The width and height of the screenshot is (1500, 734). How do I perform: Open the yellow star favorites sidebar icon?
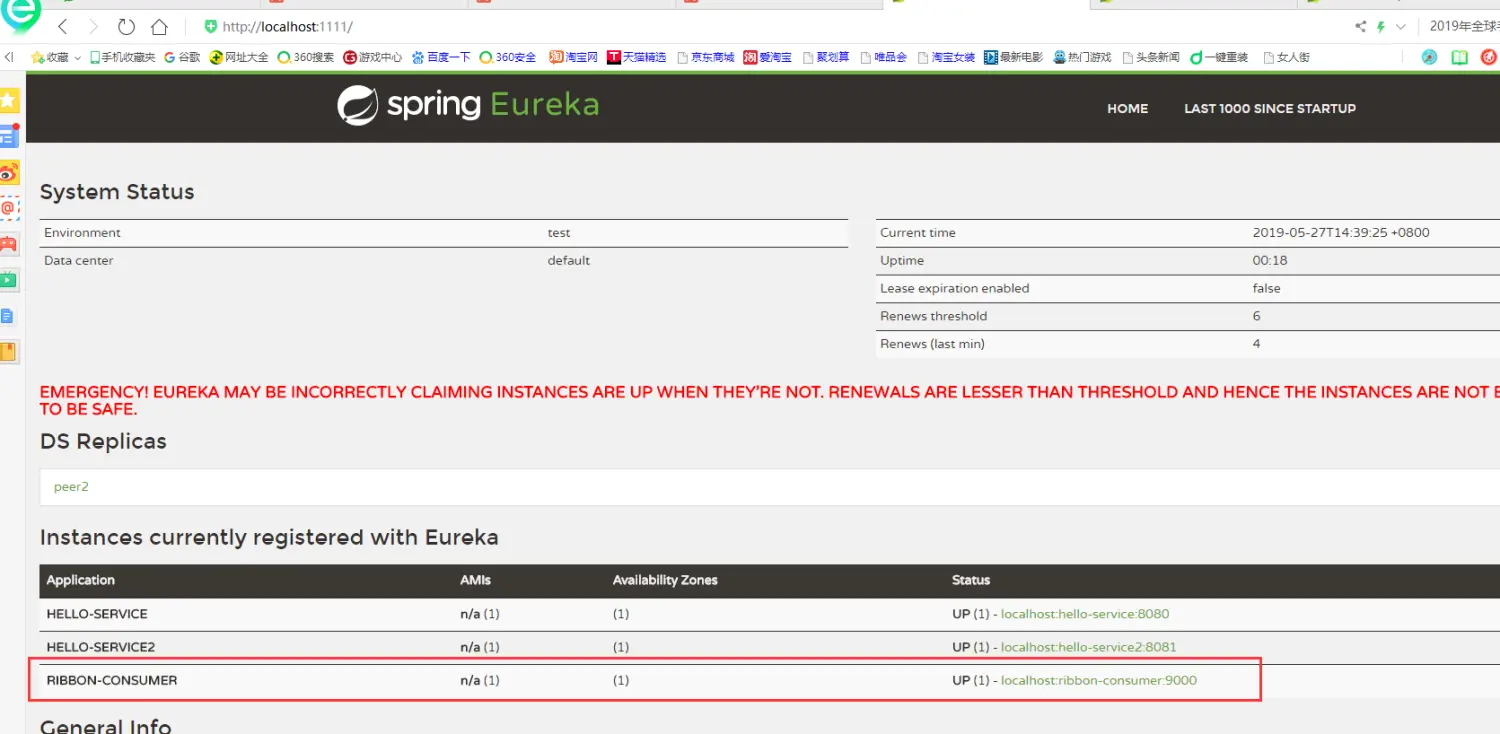(9, 100)
